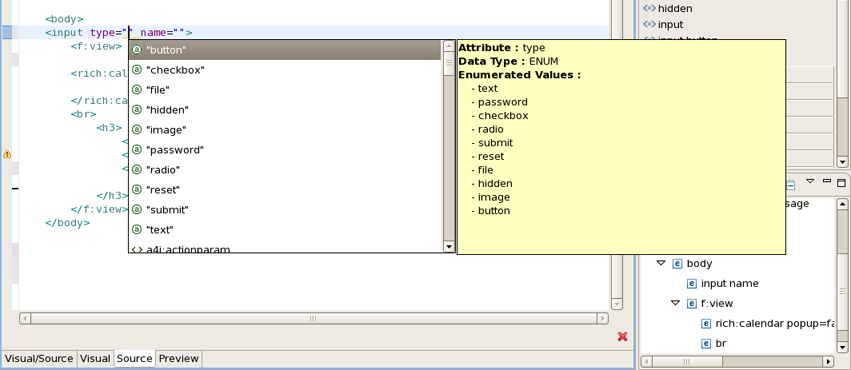Screen dimensions: 851x370
Task: Click the proposal list scrollbar thumb
Action: point(449,62)
